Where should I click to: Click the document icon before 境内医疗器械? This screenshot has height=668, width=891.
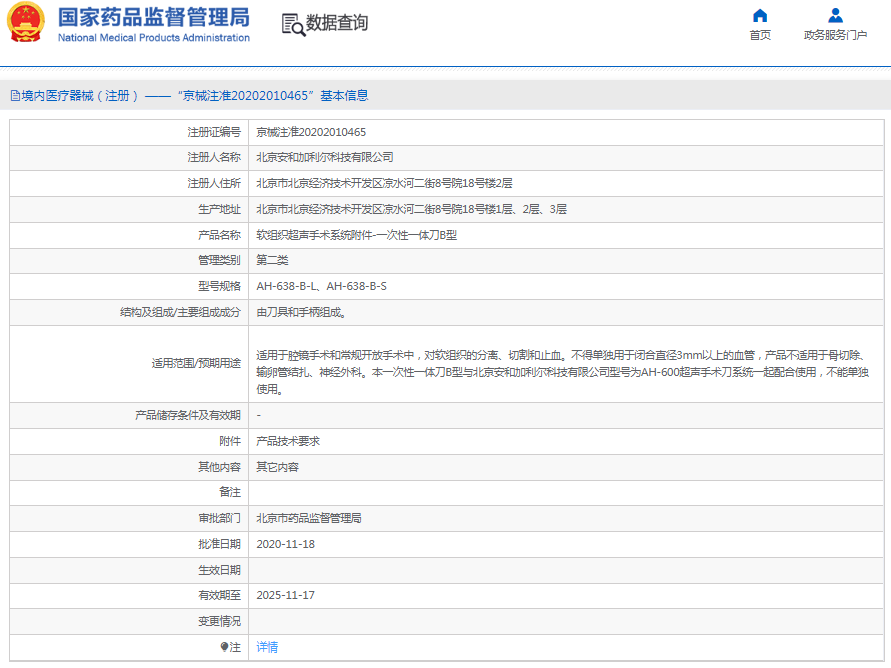[15, 96]
